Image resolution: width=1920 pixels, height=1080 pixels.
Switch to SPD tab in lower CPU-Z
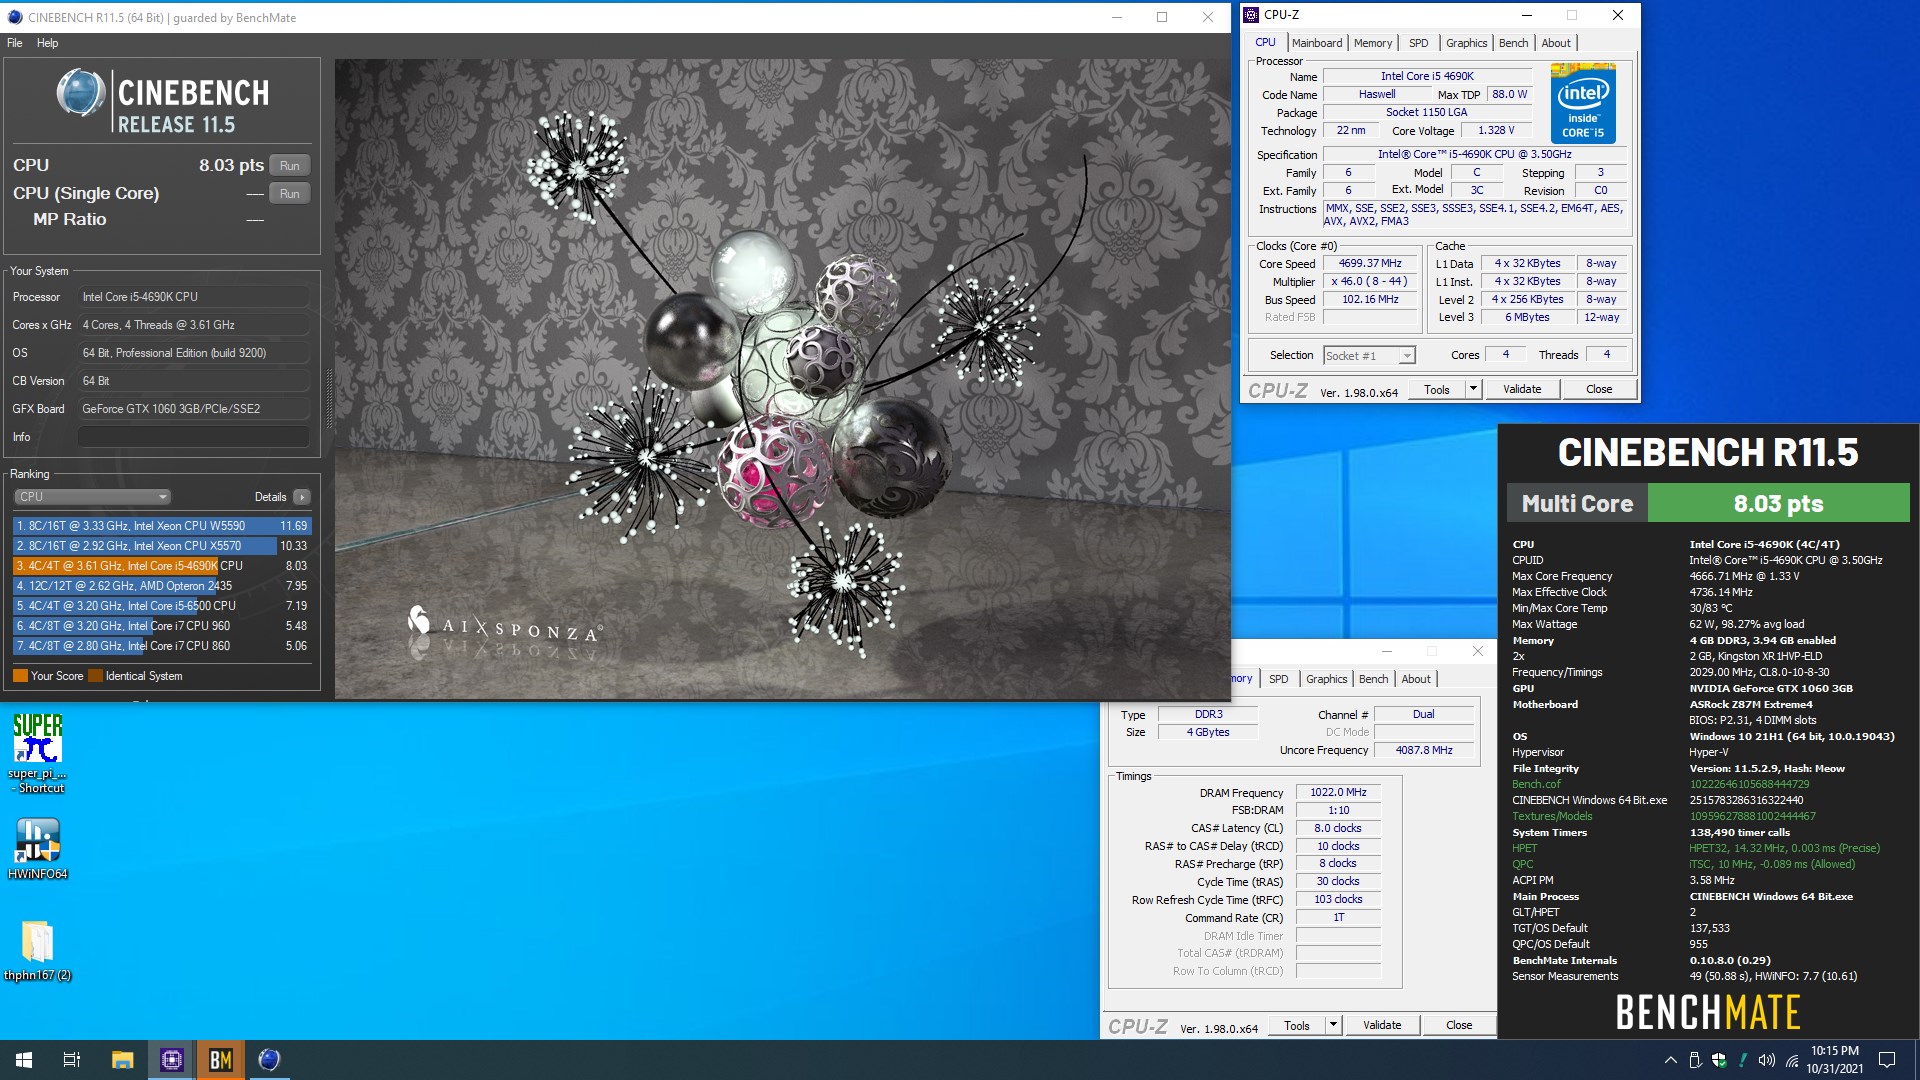[1278, 679]
